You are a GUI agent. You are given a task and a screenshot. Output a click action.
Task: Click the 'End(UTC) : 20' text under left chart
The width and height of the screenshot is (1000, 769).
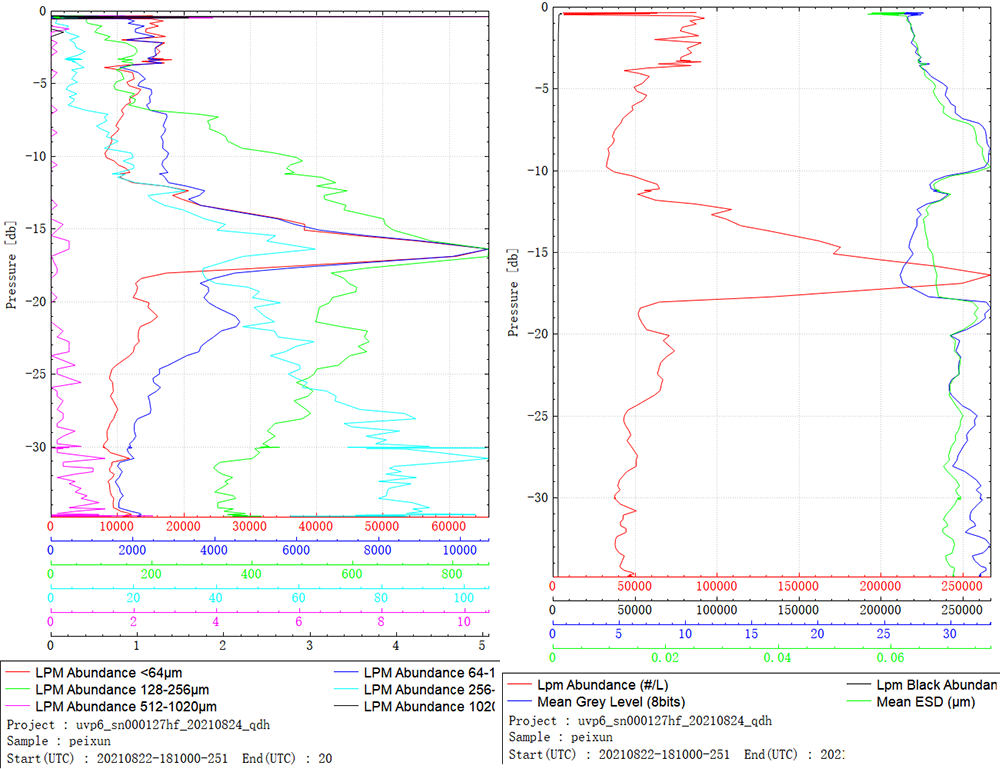[287, 758]
